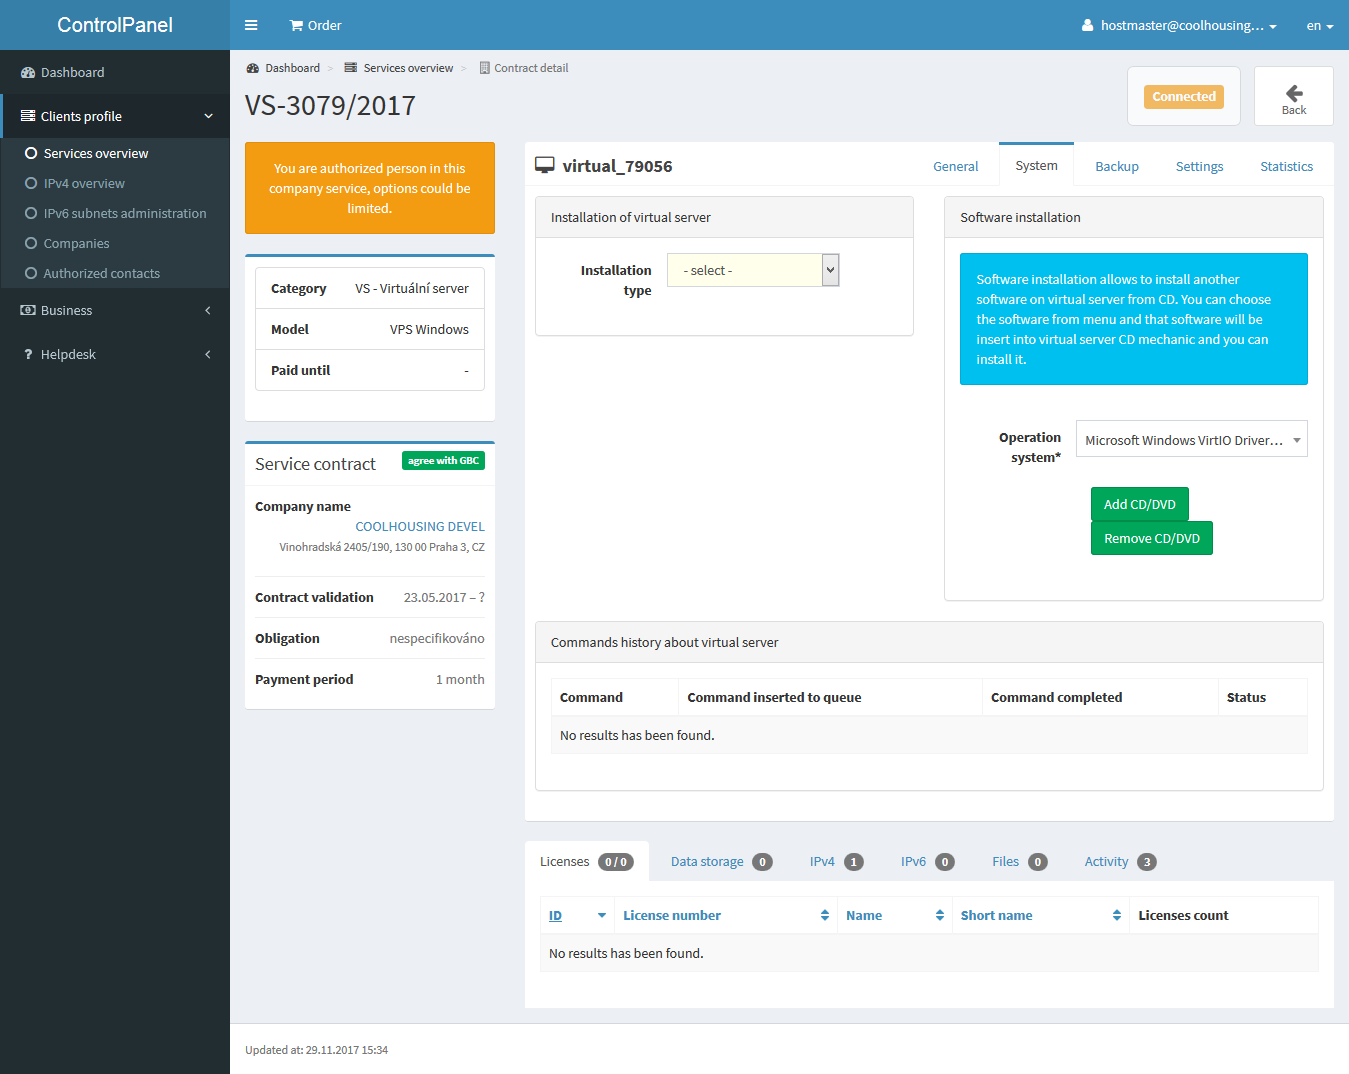
Task: Click the Add CD/DVD button
Action: [x=1140, y=504]
